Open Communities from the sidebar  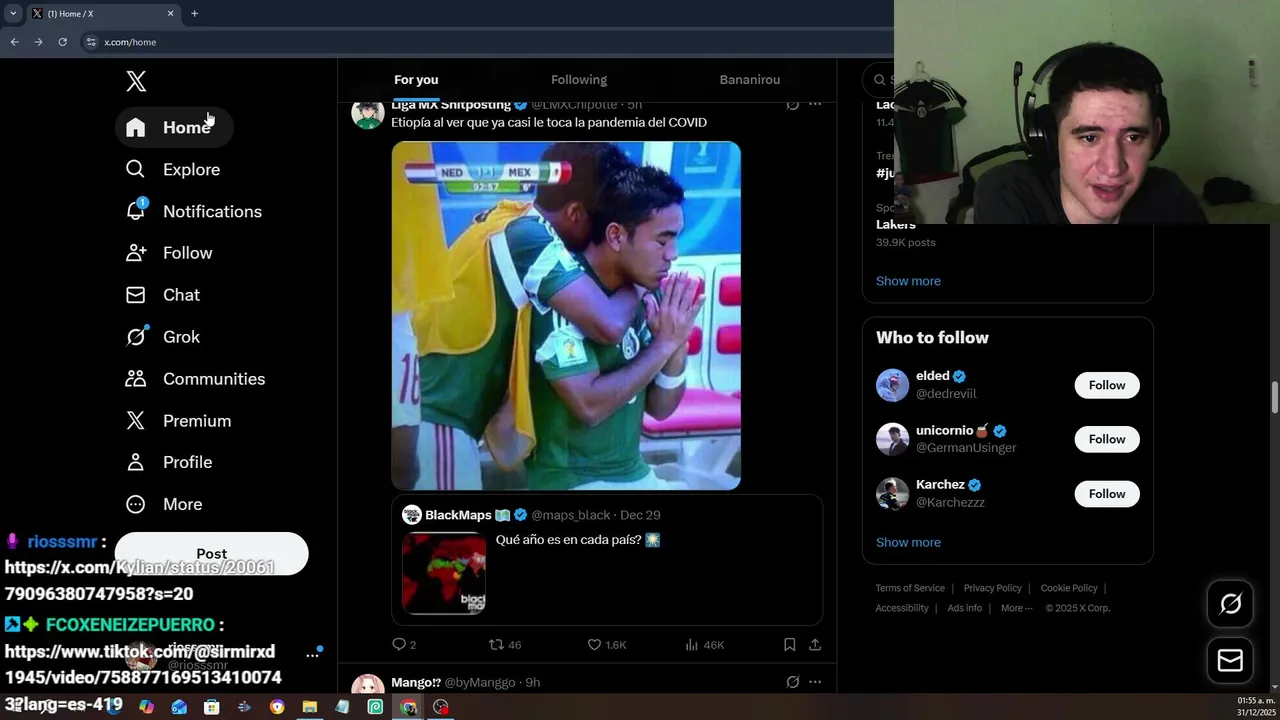point(195,379)
